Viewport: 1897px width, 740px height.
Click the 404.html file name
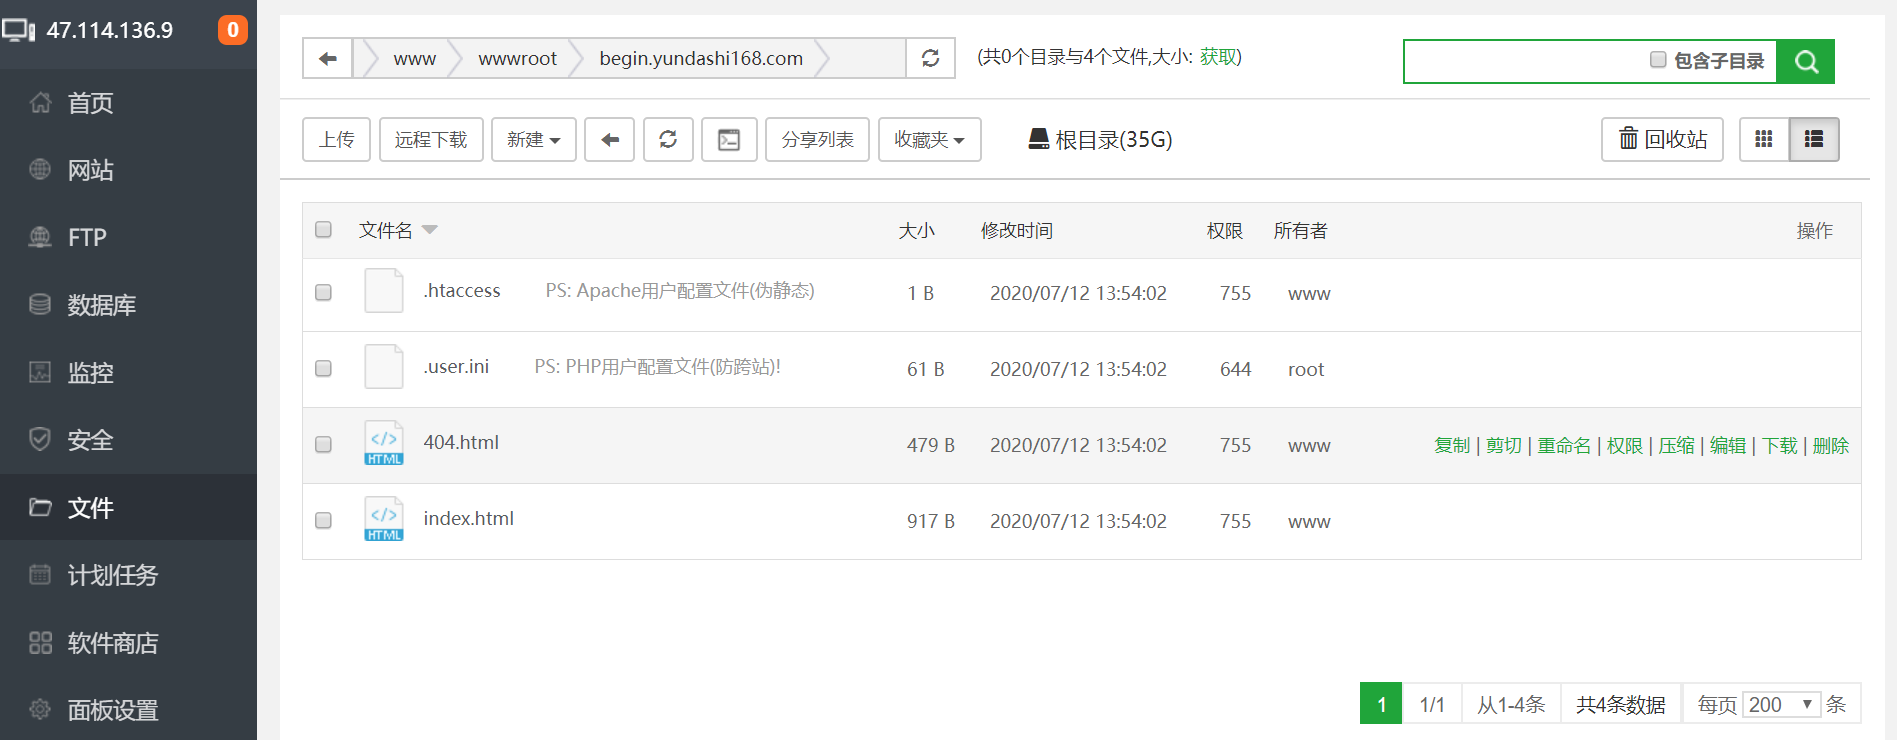(x=461, y=442)
